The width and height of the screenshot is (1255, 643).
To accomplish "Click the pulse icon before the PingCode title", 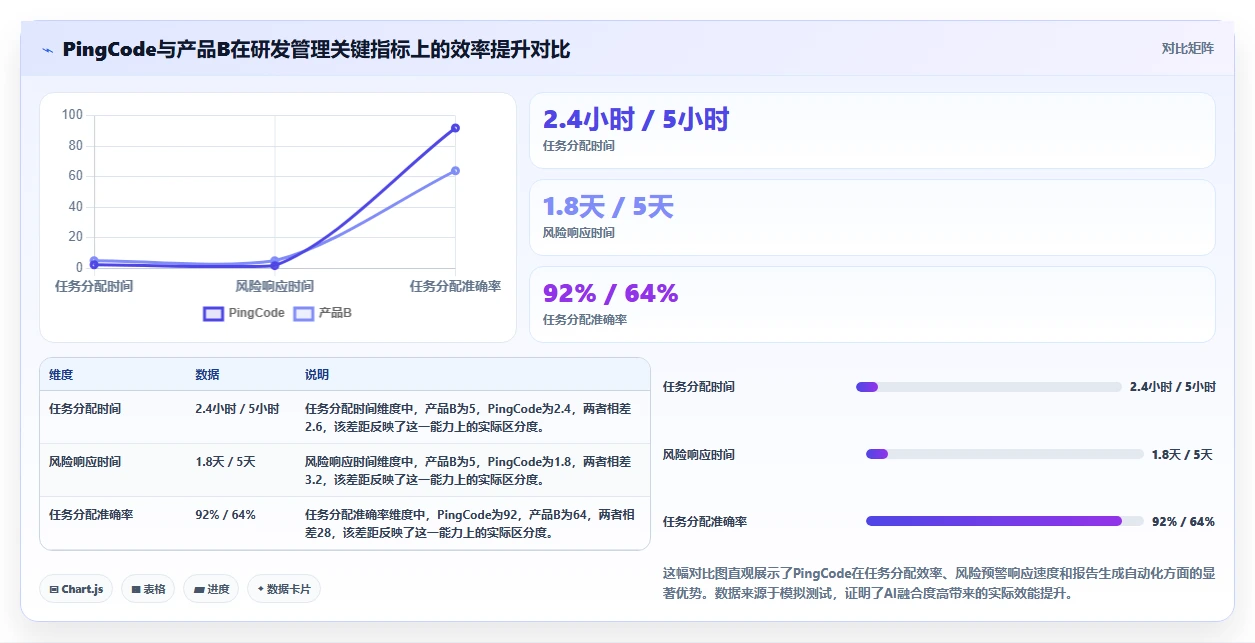I will (48, 50).
